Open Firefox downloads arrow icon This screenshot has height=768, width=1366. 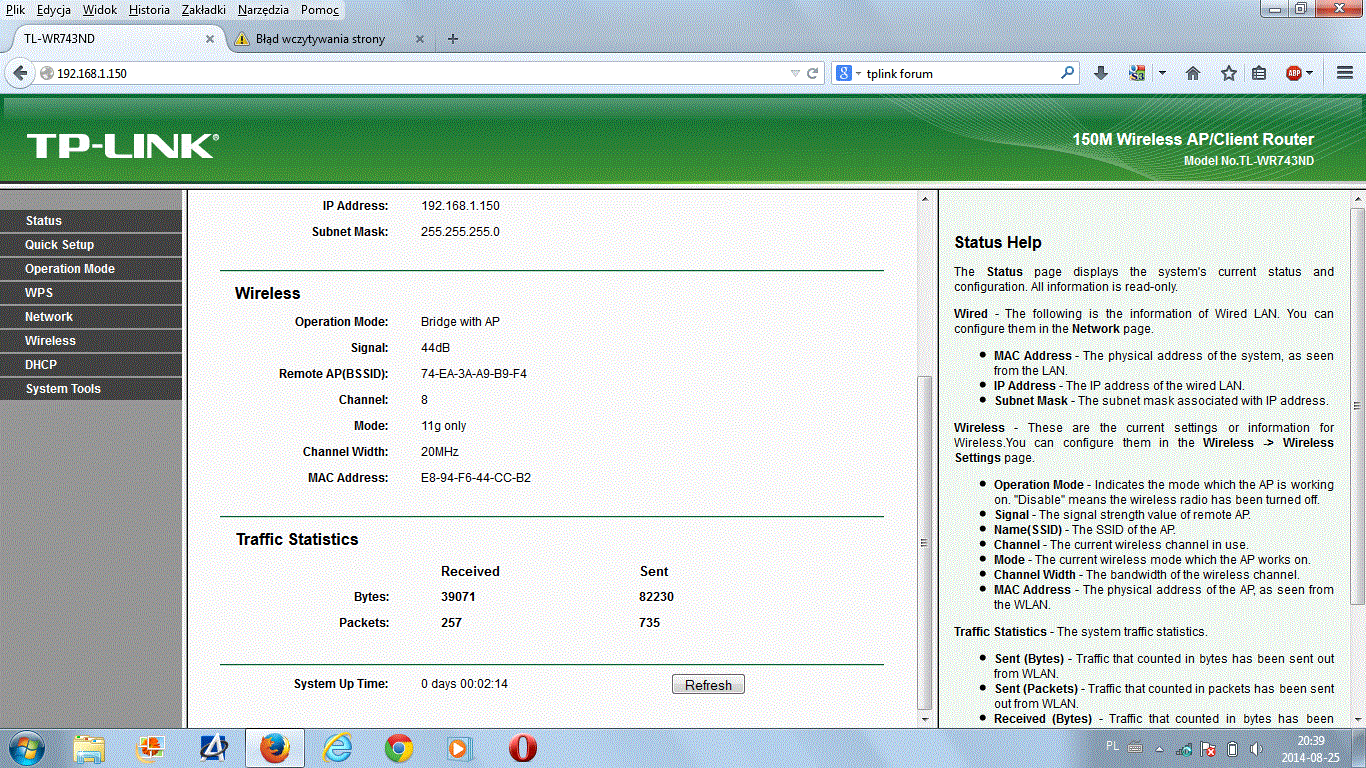[1101, 73]
